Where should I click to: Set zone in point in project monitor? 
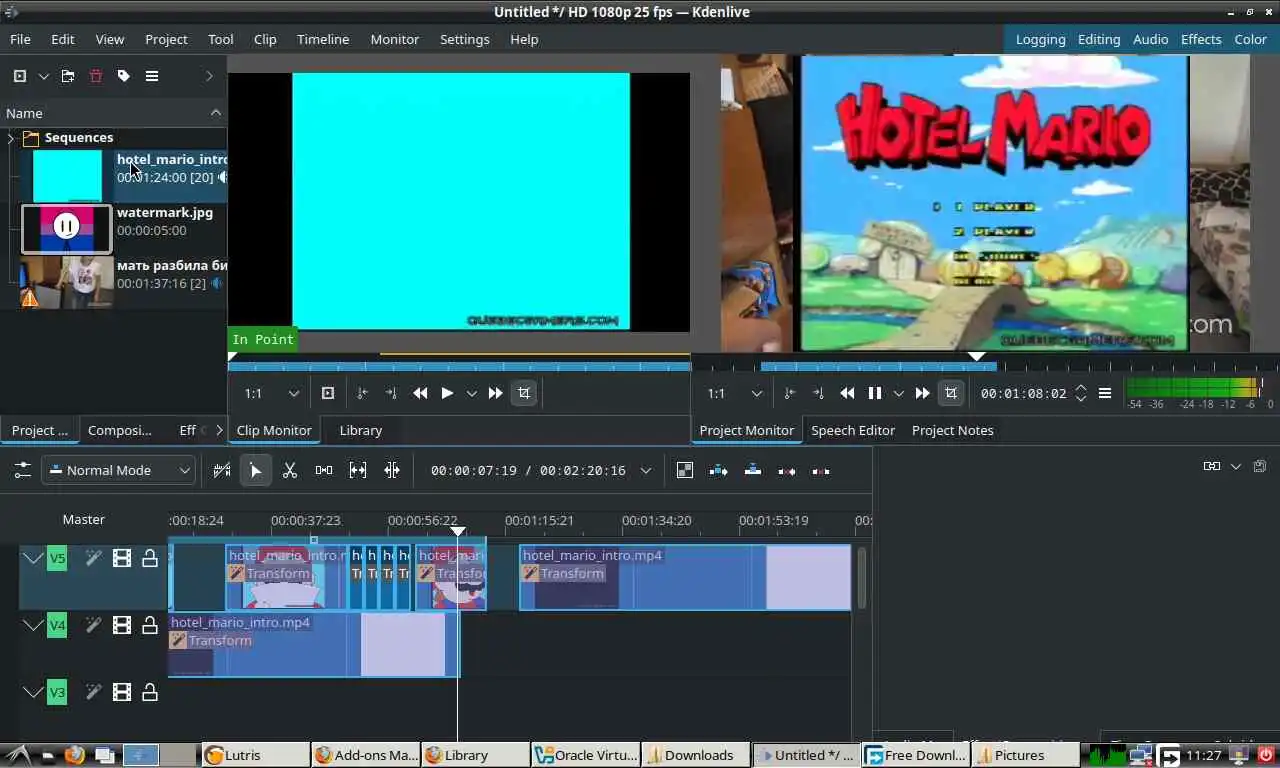click(x=789, y=393)
